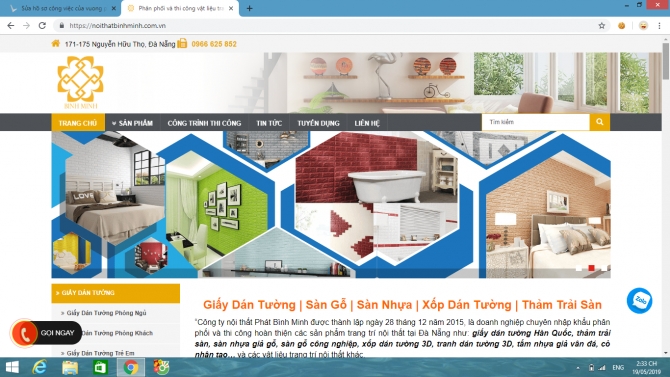Click the scrollbar down arrow
Screen dimensions: 670x377
click(x=666, y=353)
